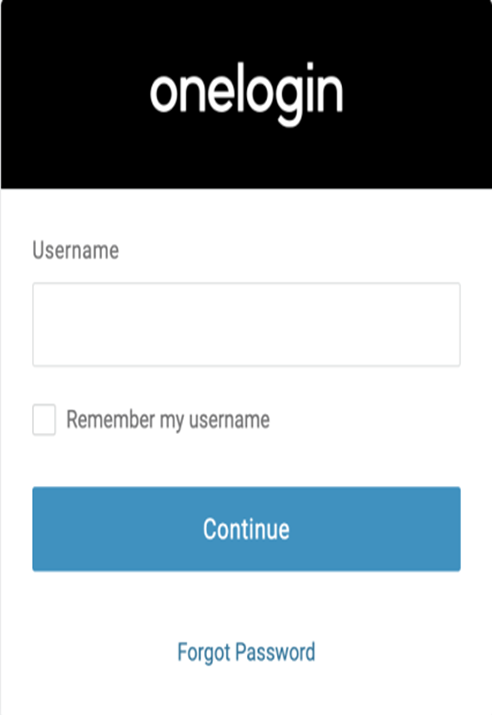Activate the username entry box
Viewport: 492px width, 715px height.
pyautogui.click(x=246, y=324)
